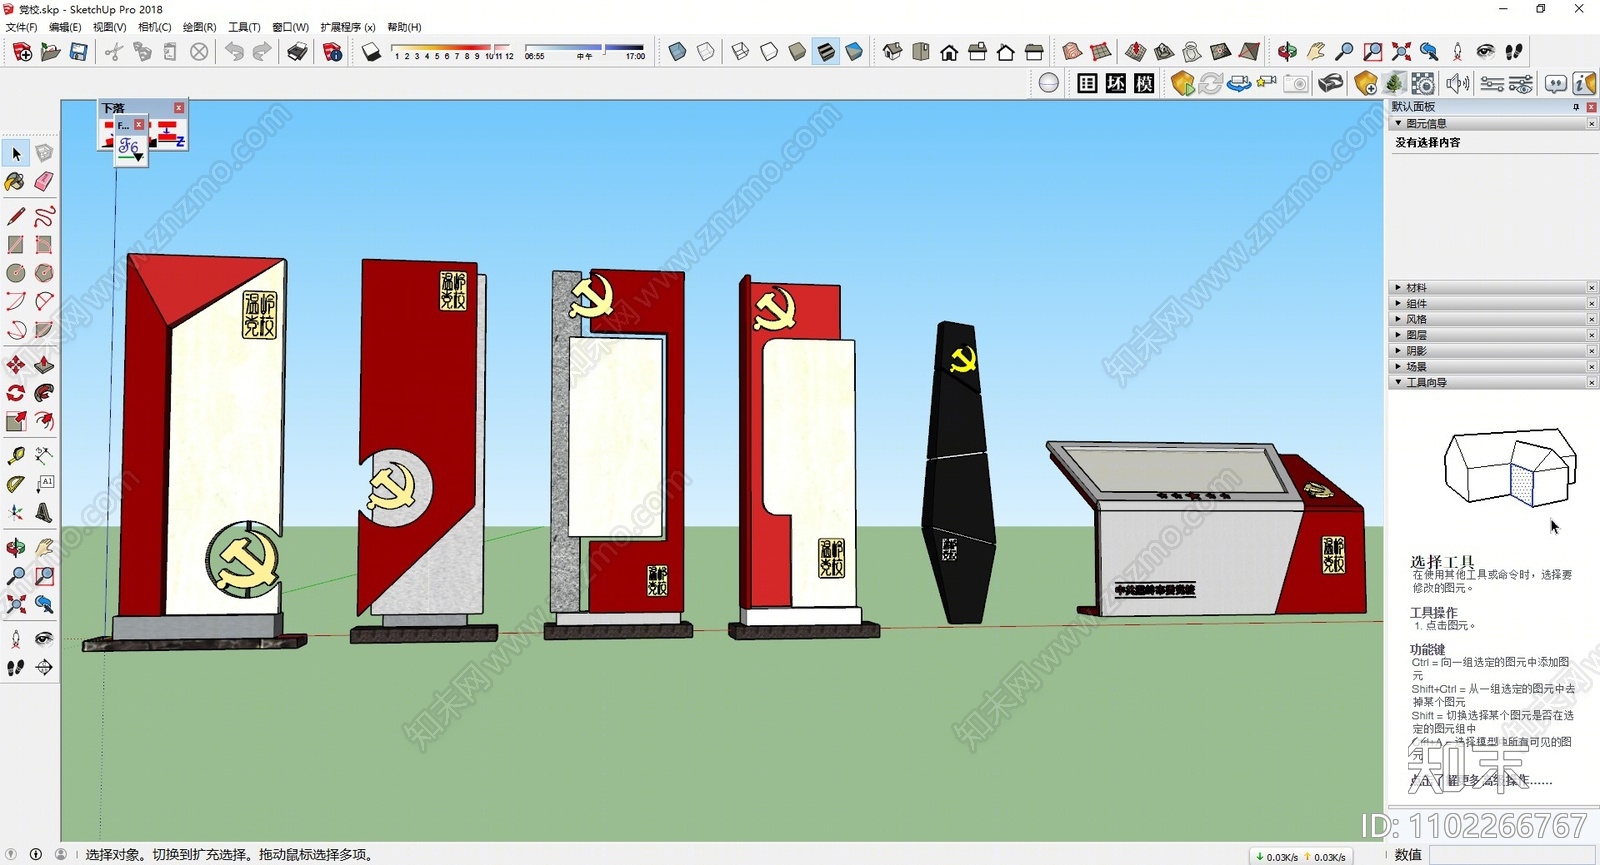
Task: Click the Save floppy disk icon
Action: pyautogui.click(x=78, y=51)
